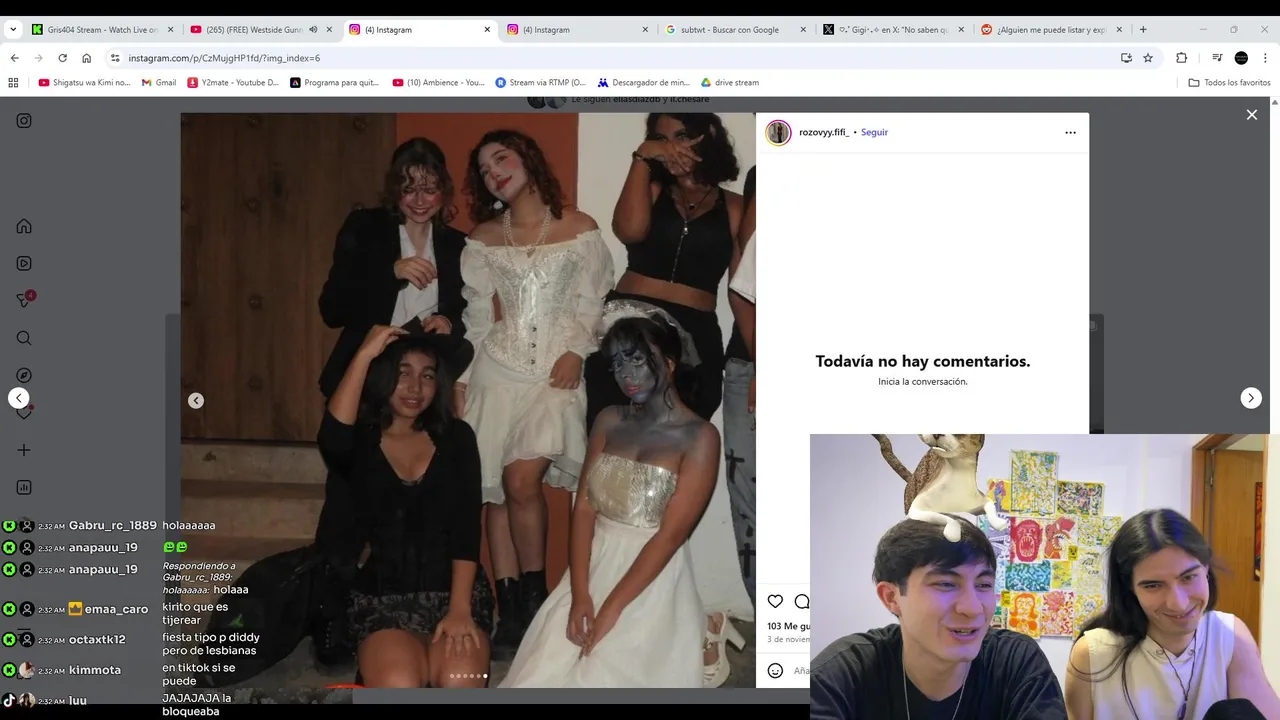This screenshot has width=1280, height=720.
Task: Close the subtwt Google search tab
Action: tap(803, 29)
